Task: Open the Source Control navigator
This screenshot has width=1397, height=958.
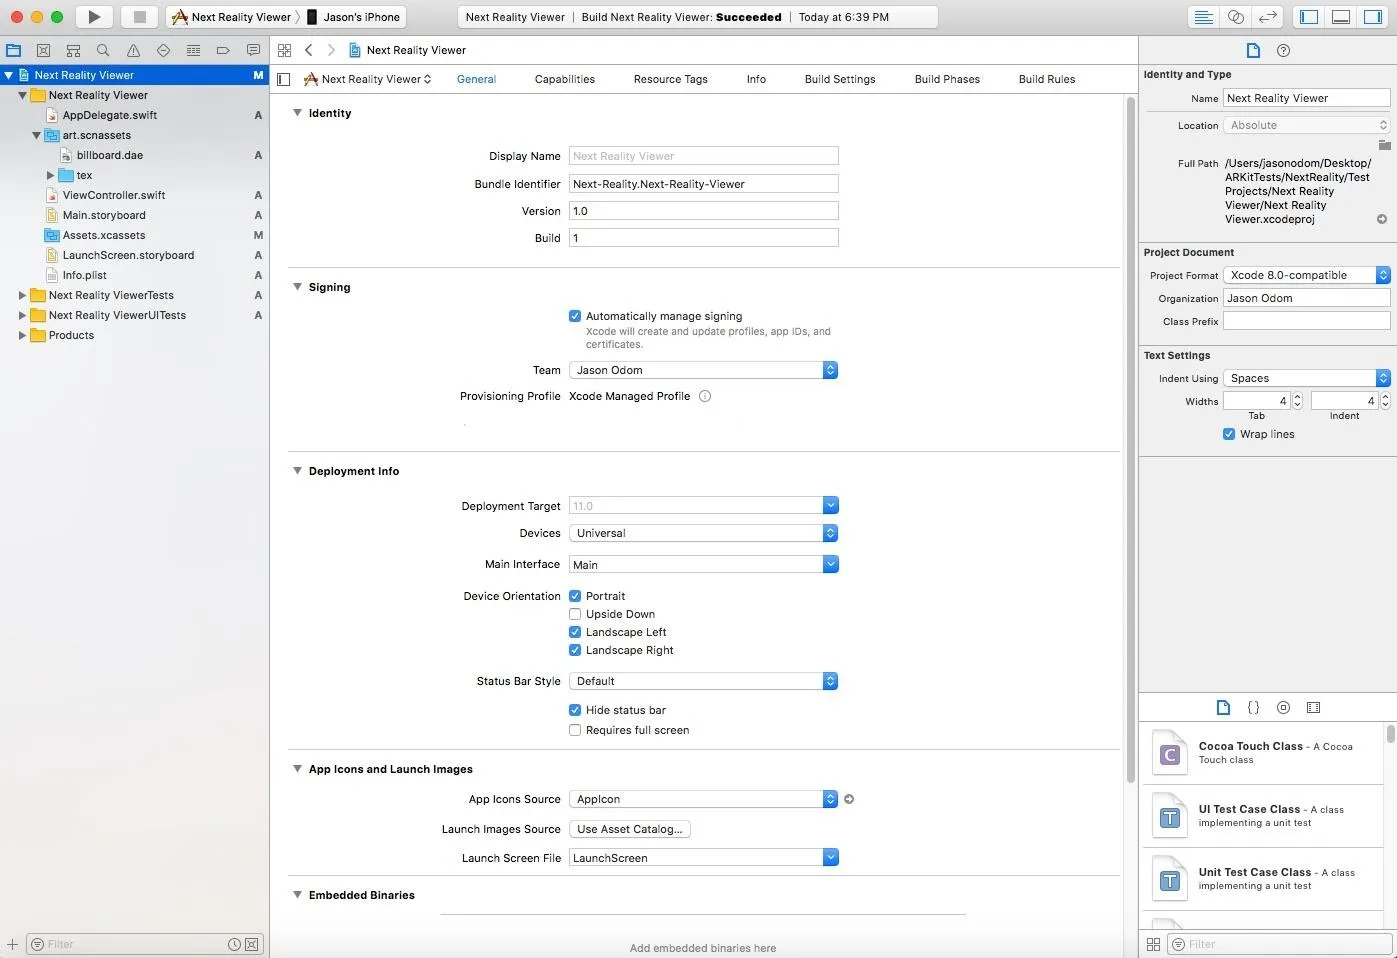Action: 43,50
